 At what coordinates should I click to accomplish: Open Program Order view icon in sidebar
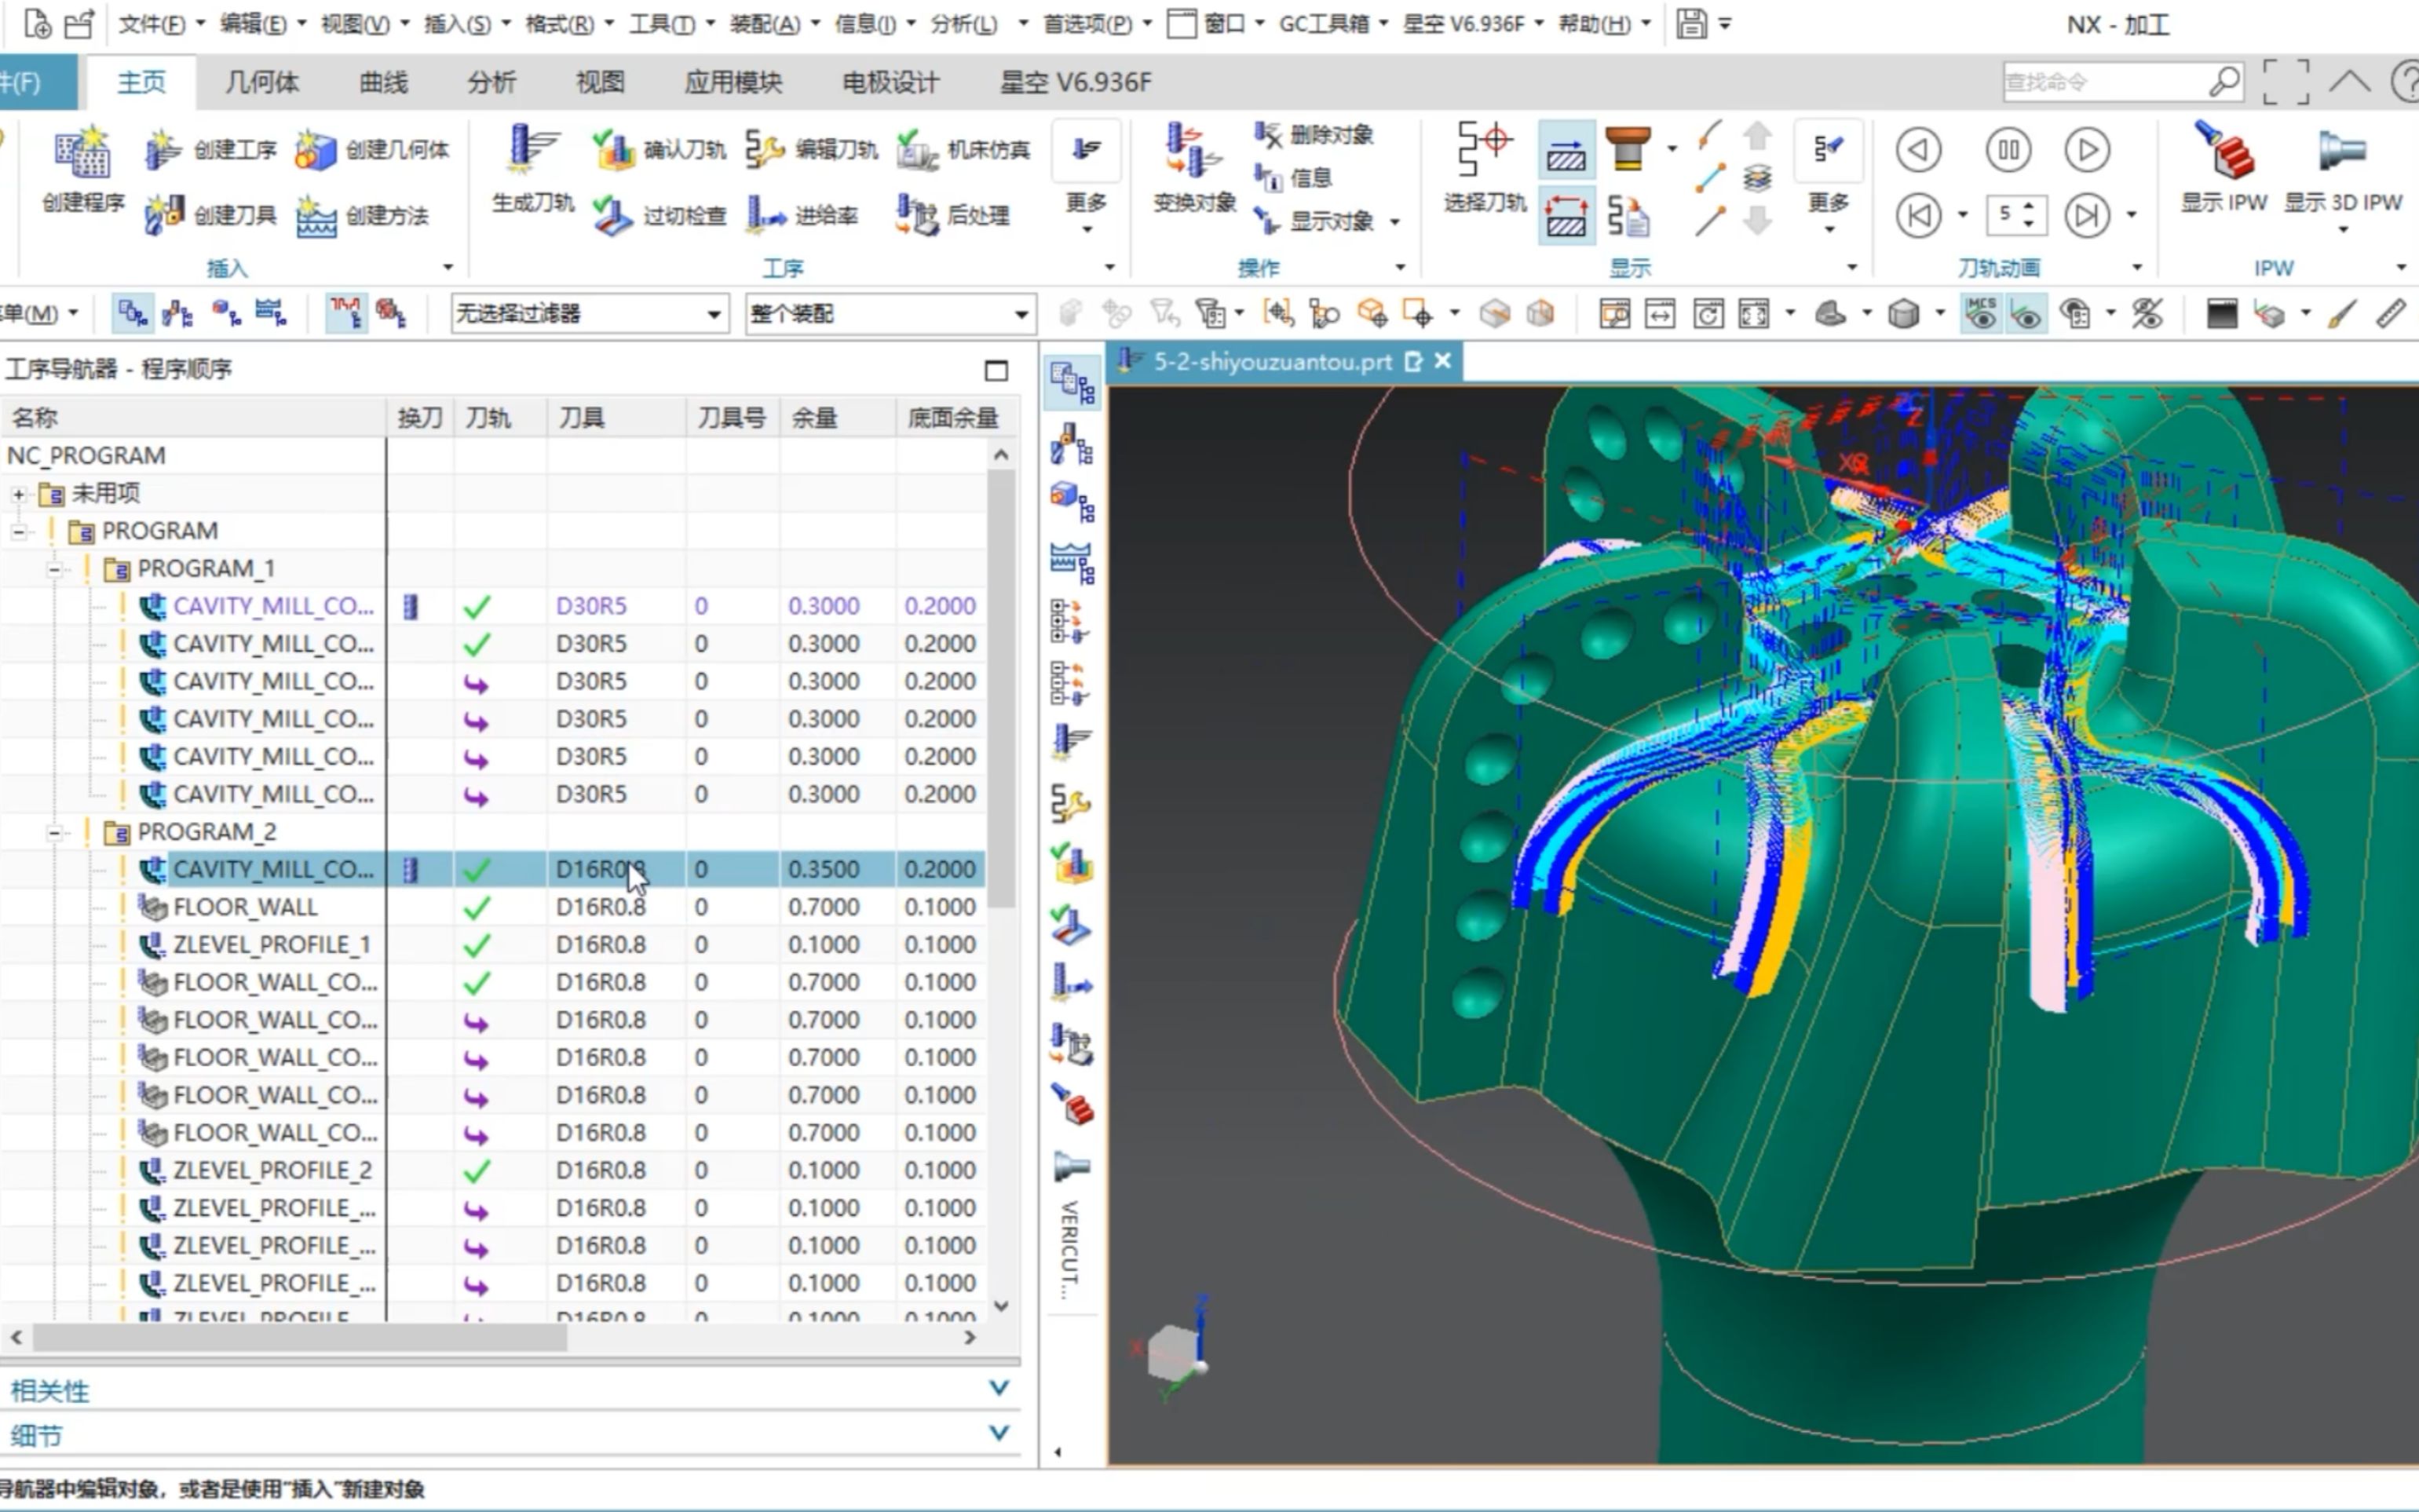1072,383
